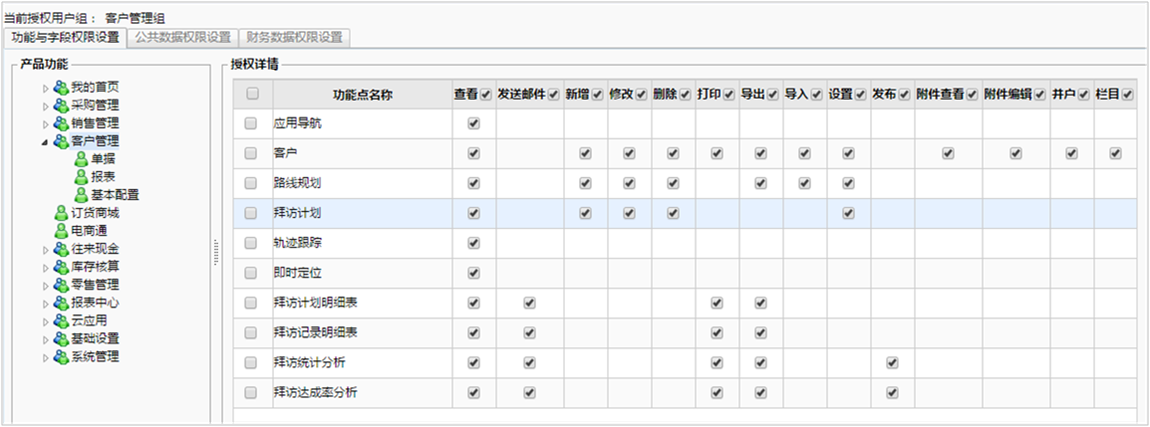Click the 报表 user icon

(80, 177)
